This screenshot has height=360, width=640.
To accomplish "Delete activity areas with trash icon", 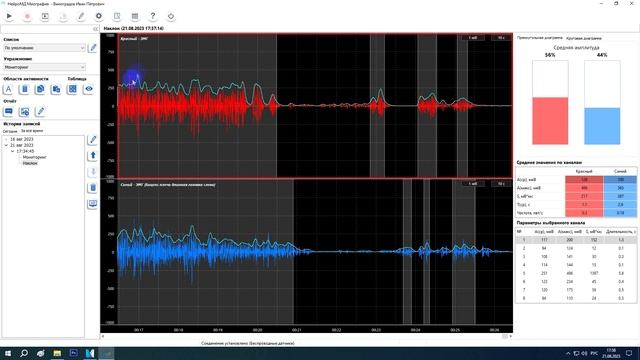I will pos(24,89).
